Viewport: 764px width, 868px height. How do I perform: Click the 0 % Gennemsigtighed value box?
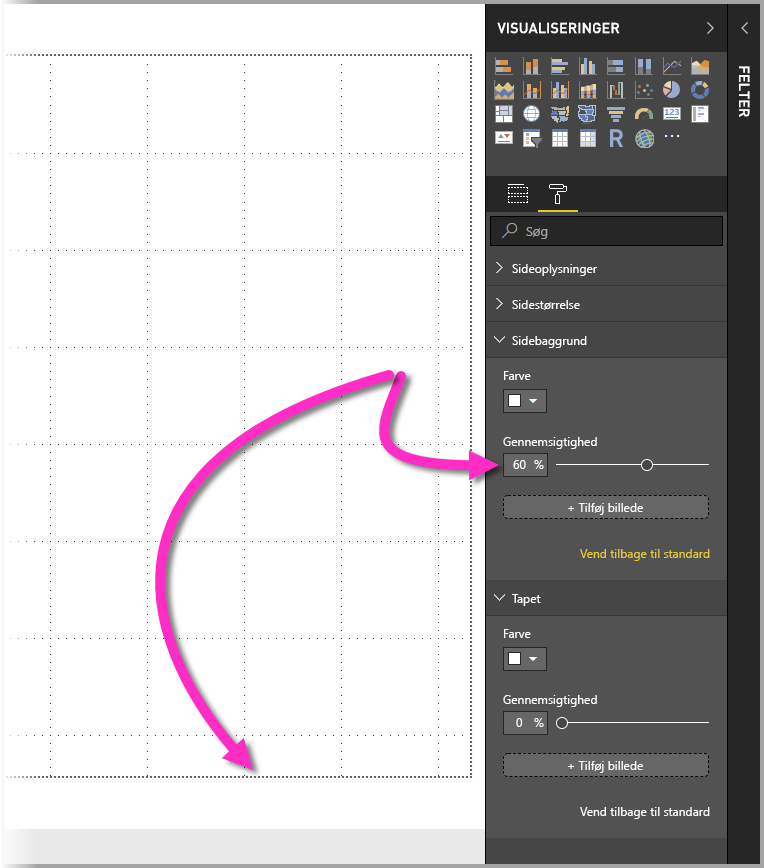pyautogui.click(x=525, y=723)
